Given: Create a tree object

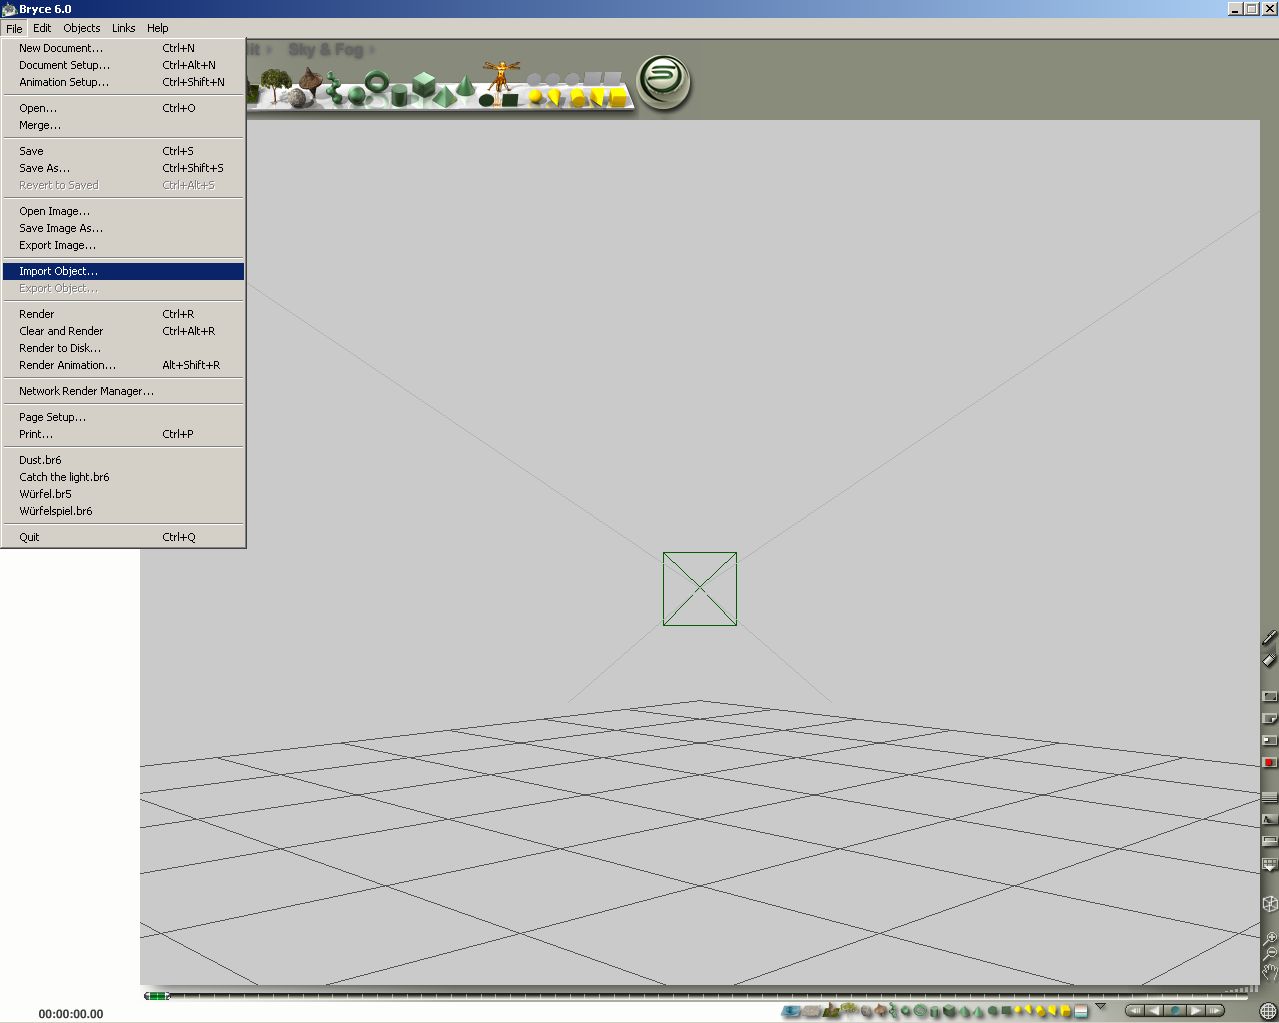Looking at the screenshot, I should pyautogui.click(x=275, y=85).
